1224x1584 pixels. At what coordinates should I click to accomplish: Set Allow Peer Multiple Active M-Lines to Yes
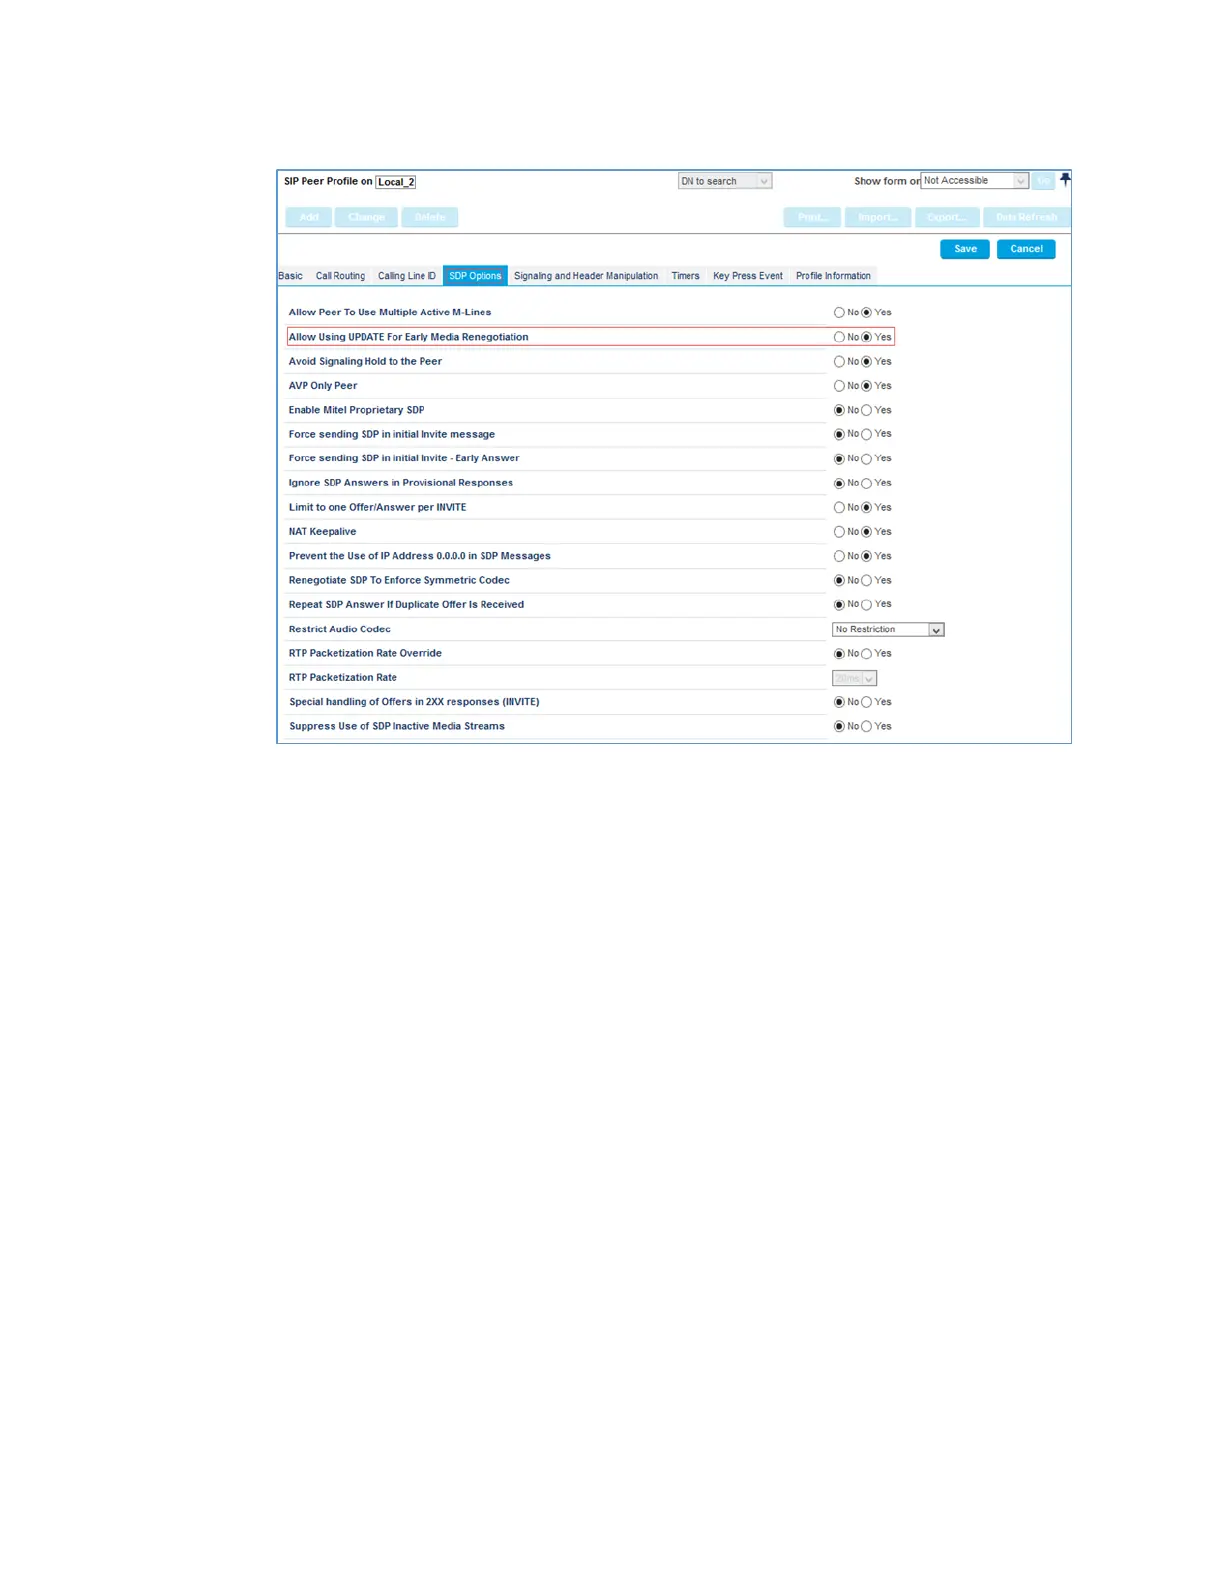click(867, 313)
